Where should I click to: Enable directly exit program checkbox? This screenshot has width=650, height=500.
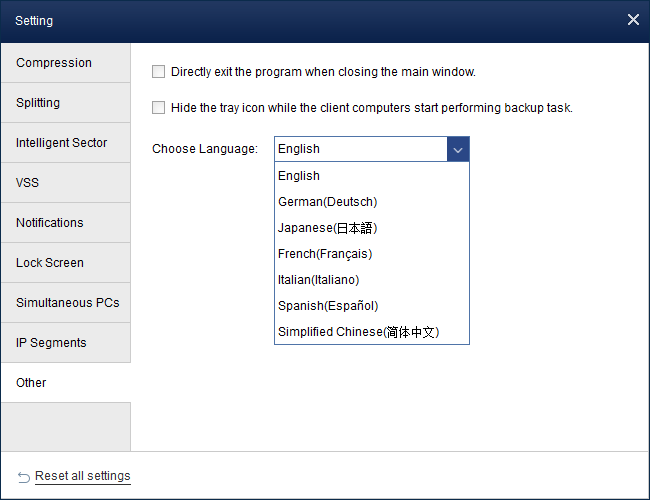pyautogui.click(x=158, y=72)
